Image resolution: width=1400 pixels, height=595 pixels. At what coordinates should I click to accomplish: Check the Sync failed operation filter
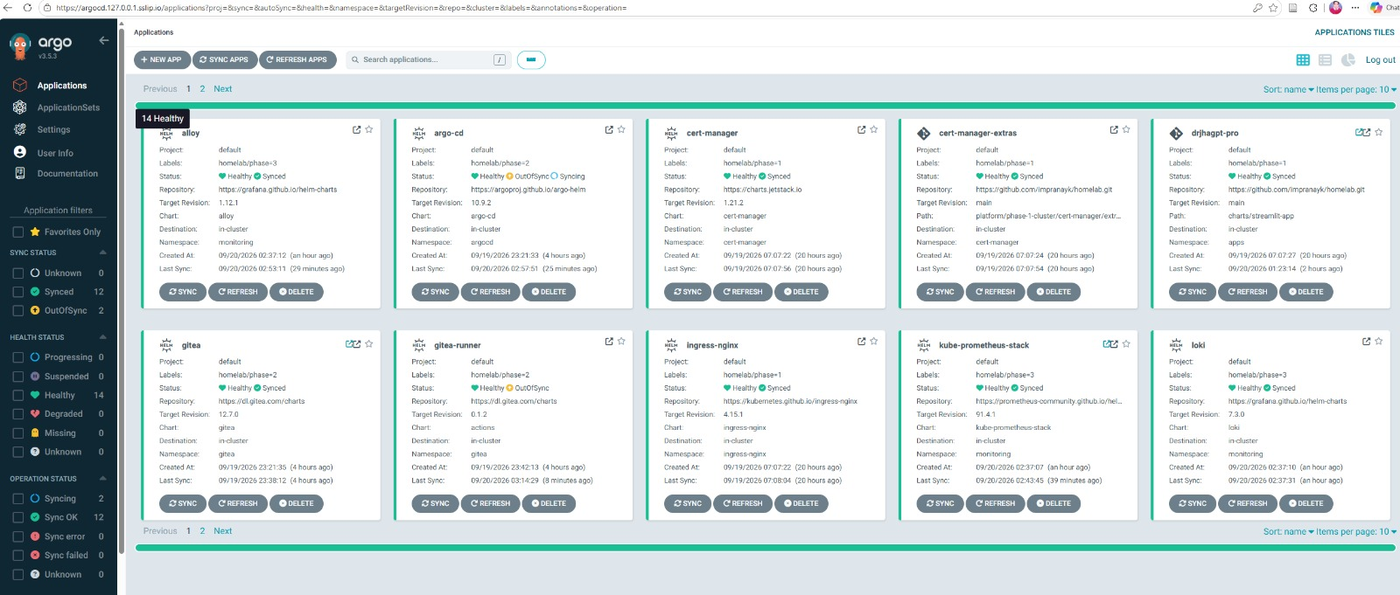18,555
